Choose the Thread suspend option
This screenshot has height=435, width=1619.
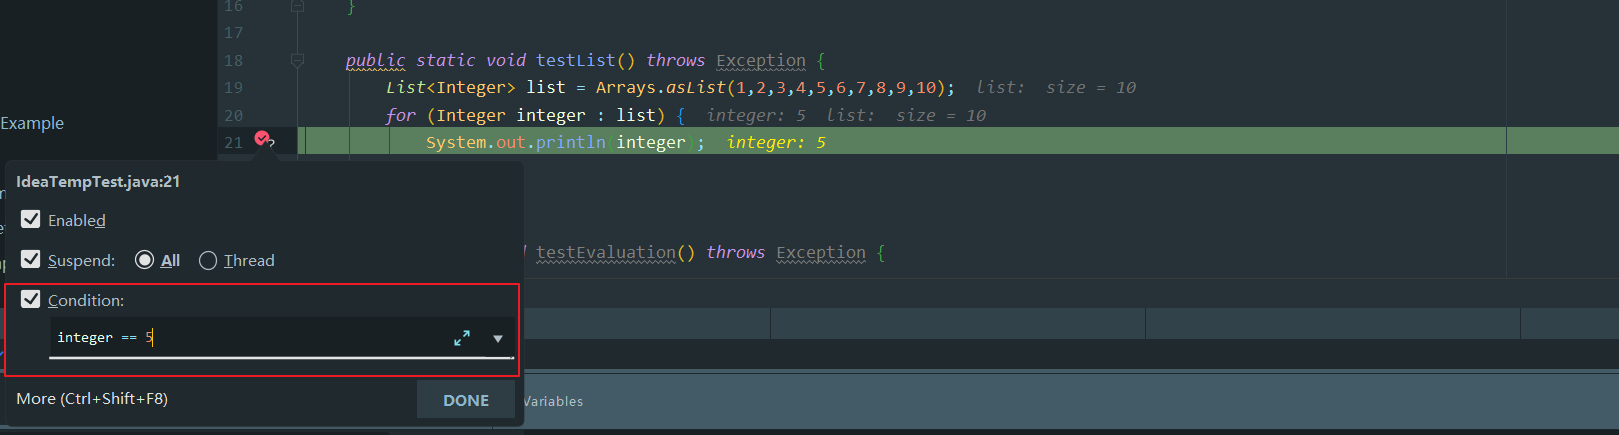(208, 261)
